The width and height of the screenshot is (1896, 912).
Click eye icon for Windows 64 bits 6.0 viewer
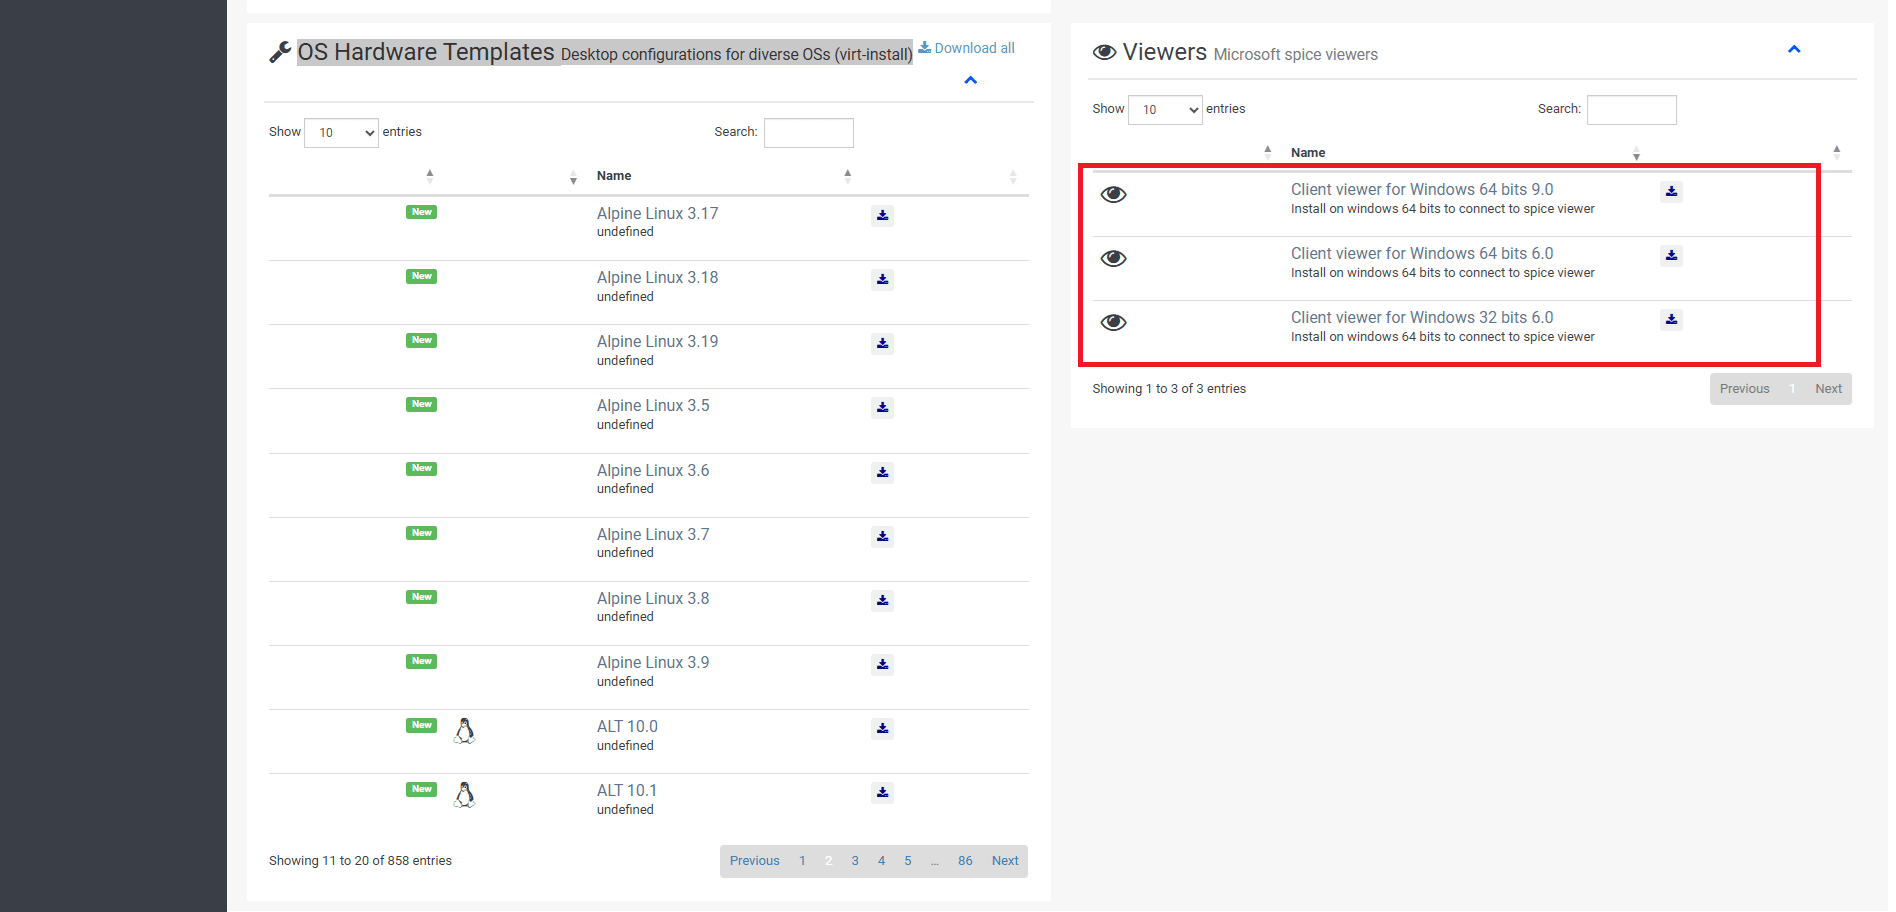click(x=1113, y=258)
